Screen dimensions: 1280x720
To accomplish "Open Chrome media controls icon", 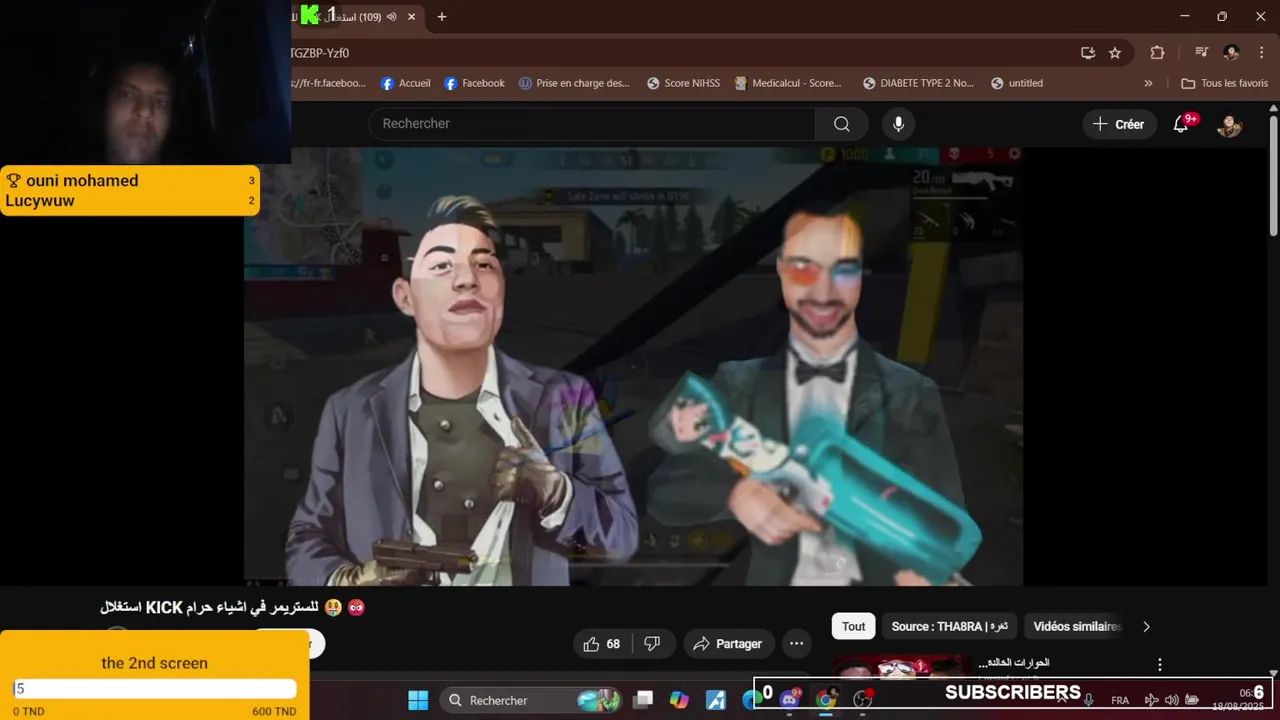I will (1201, 53).
